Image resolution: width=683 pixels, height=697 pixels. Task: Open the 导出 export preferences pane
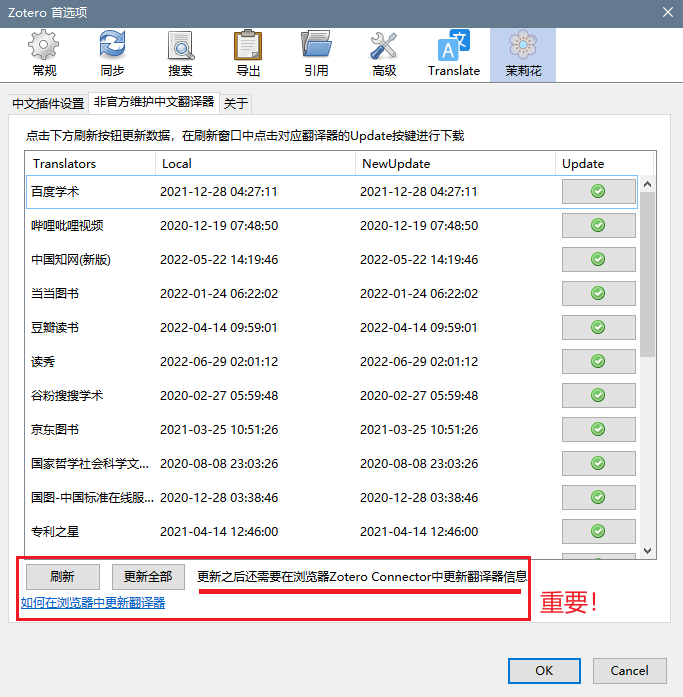[x=248, y=54]
